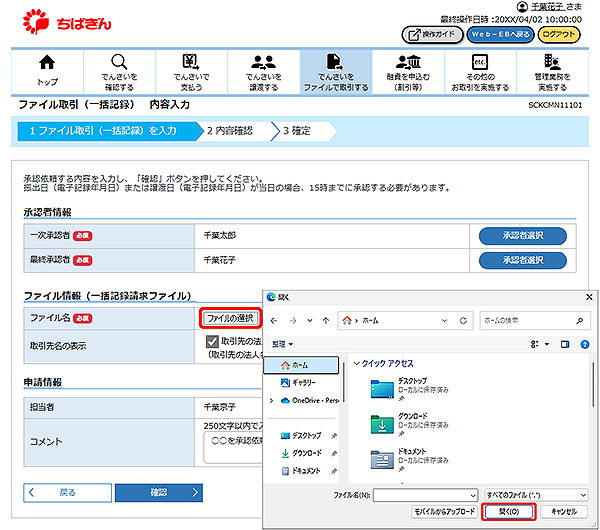This screenshot has width=600, height=530.
Task: Toggle the 取引先の法人名 display checkbox
Action: [x=212, y=341]
